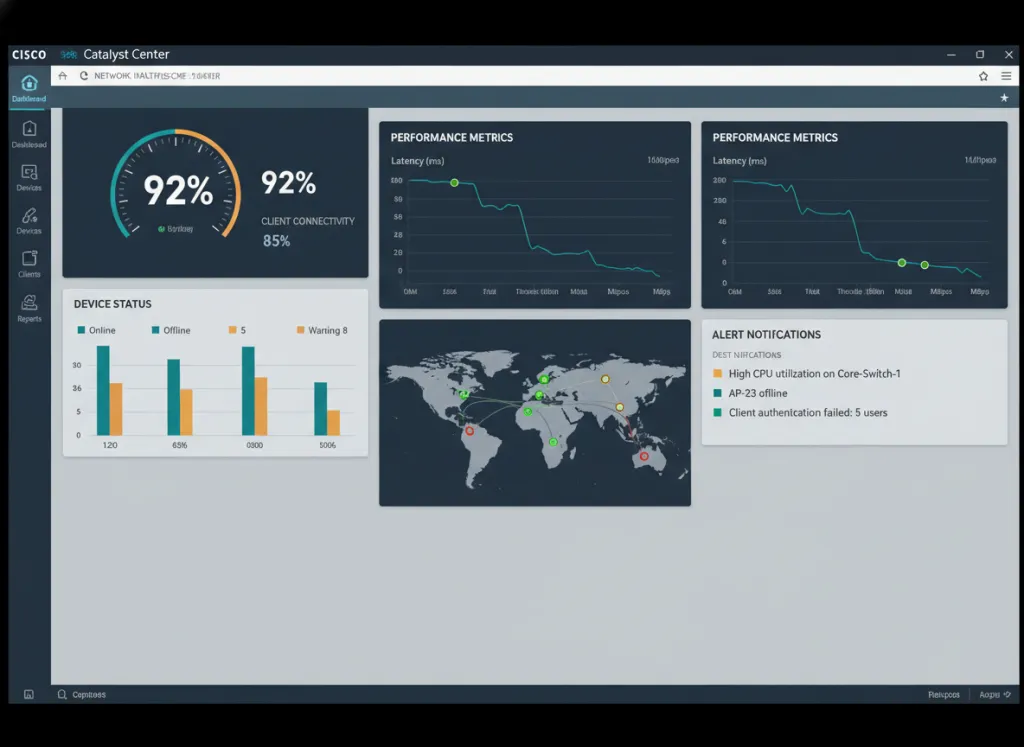The image size is (1024, 747).
Task: Click the DEST NIFCATIONS subheading
Action: point(746,355)
